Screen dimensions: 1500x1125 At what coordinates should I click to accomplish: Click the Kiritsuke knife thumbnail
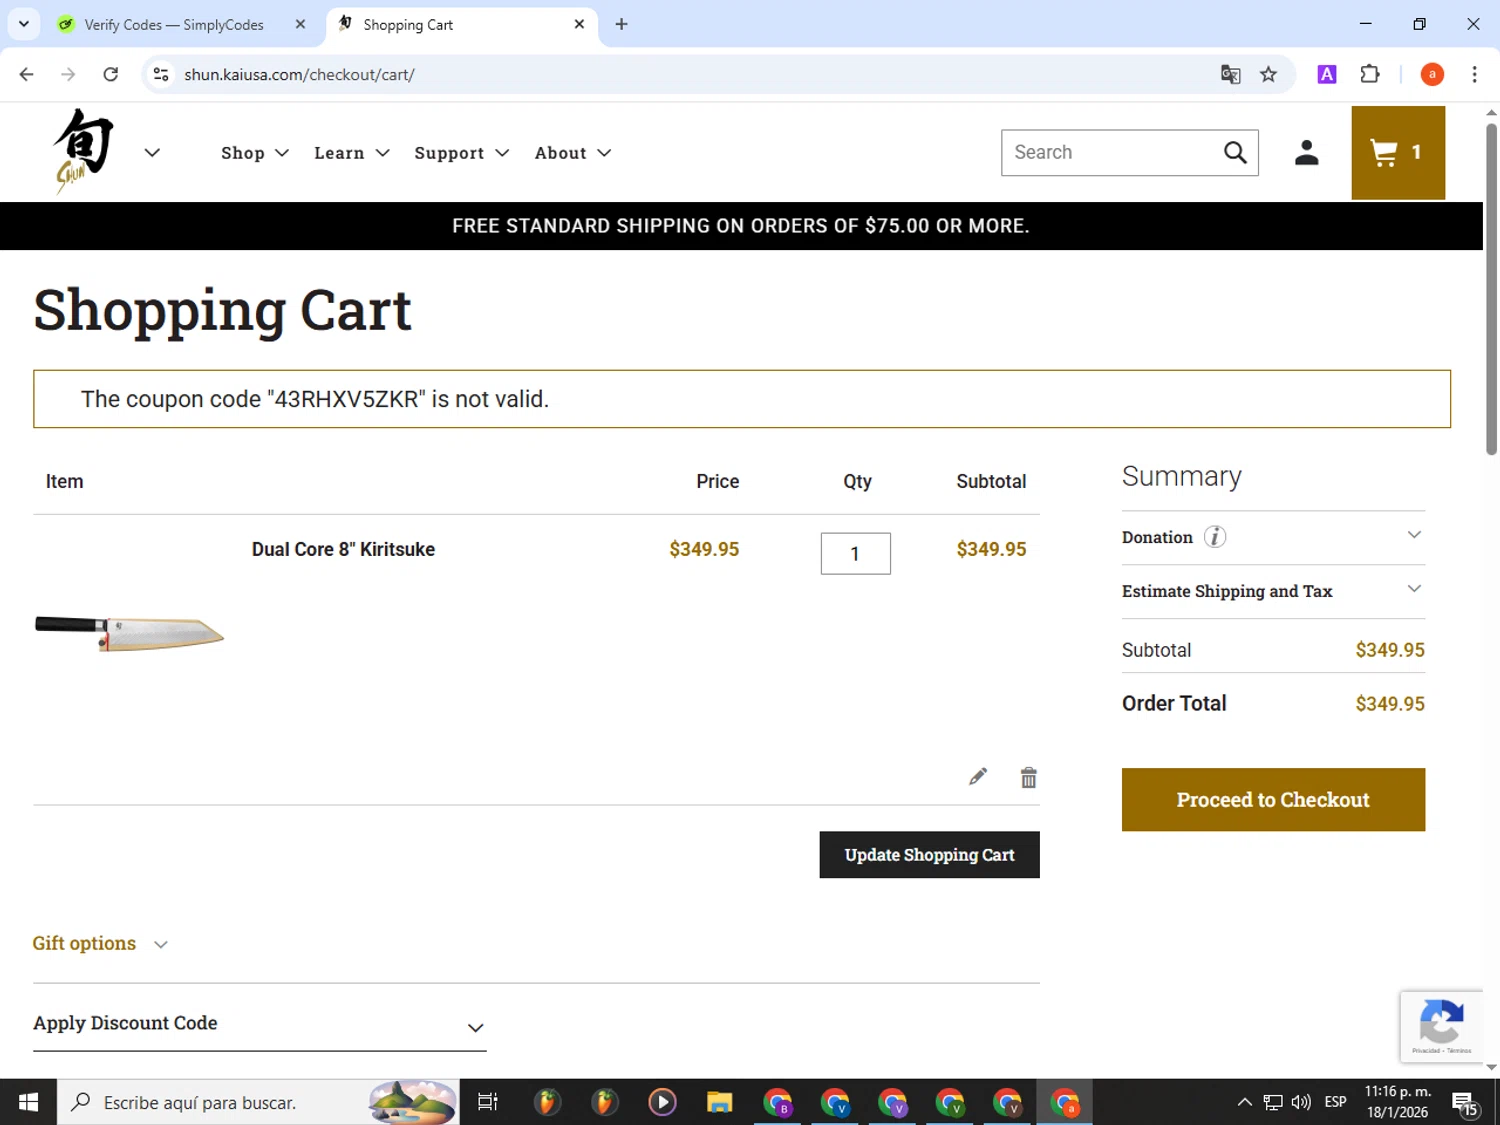(x=129, y=633)
